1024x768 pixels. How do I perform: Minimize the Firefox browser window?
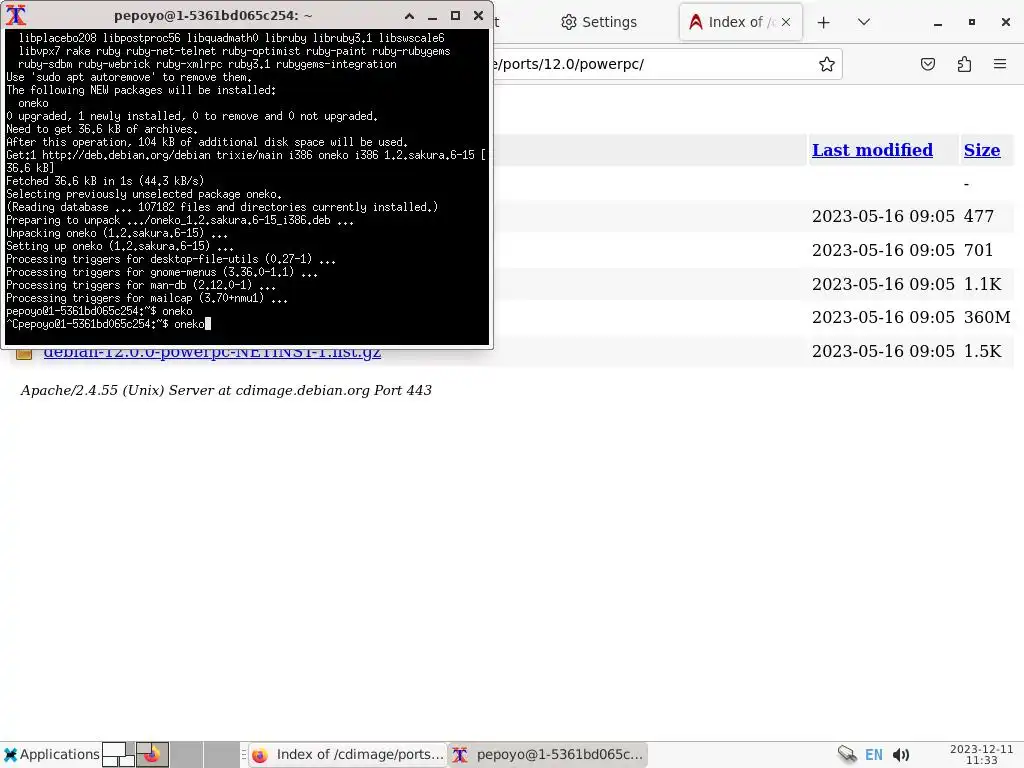tap(938, 23)
